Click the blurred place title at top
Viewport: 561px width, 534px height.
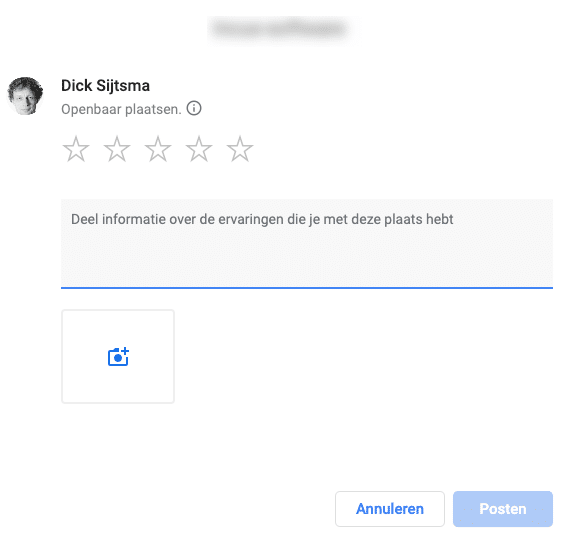(279, 29)
